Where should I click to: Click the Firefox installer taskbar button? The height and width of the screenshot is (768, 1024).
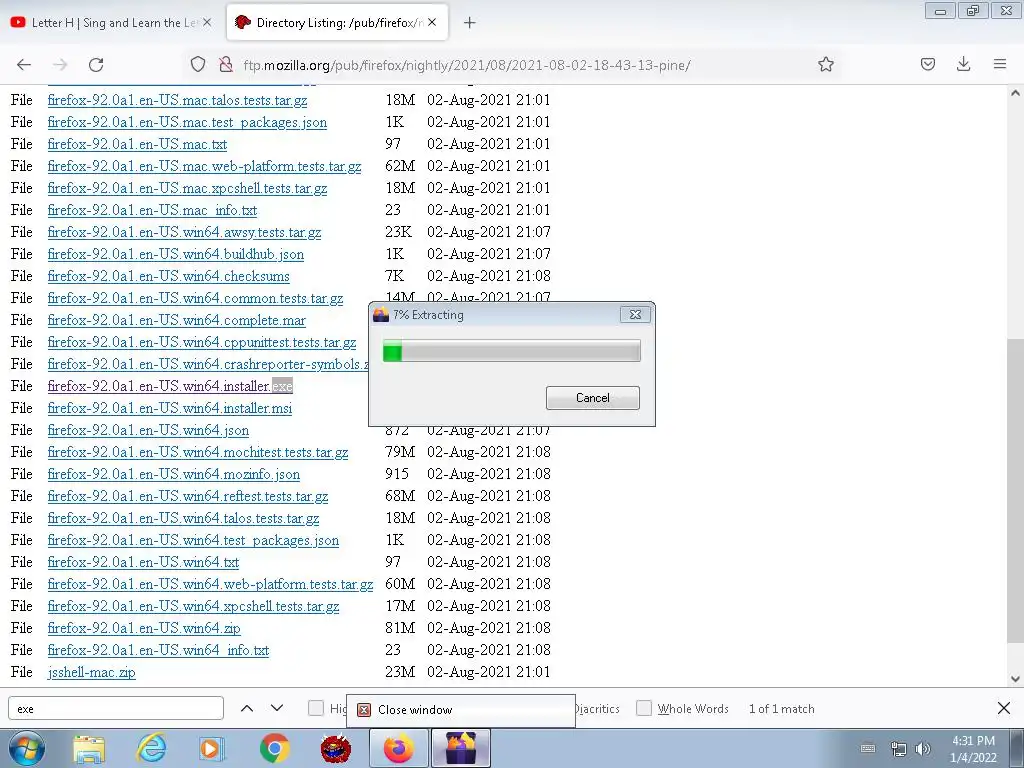click(x=460, y=748)
